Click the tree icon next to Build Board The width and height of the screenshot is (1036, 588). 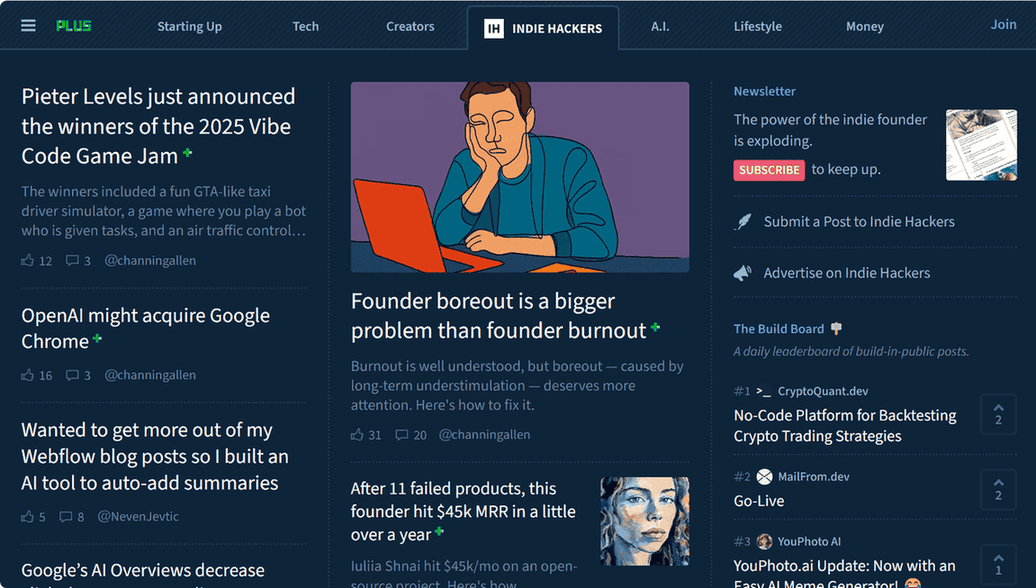[x=835, y=328]
